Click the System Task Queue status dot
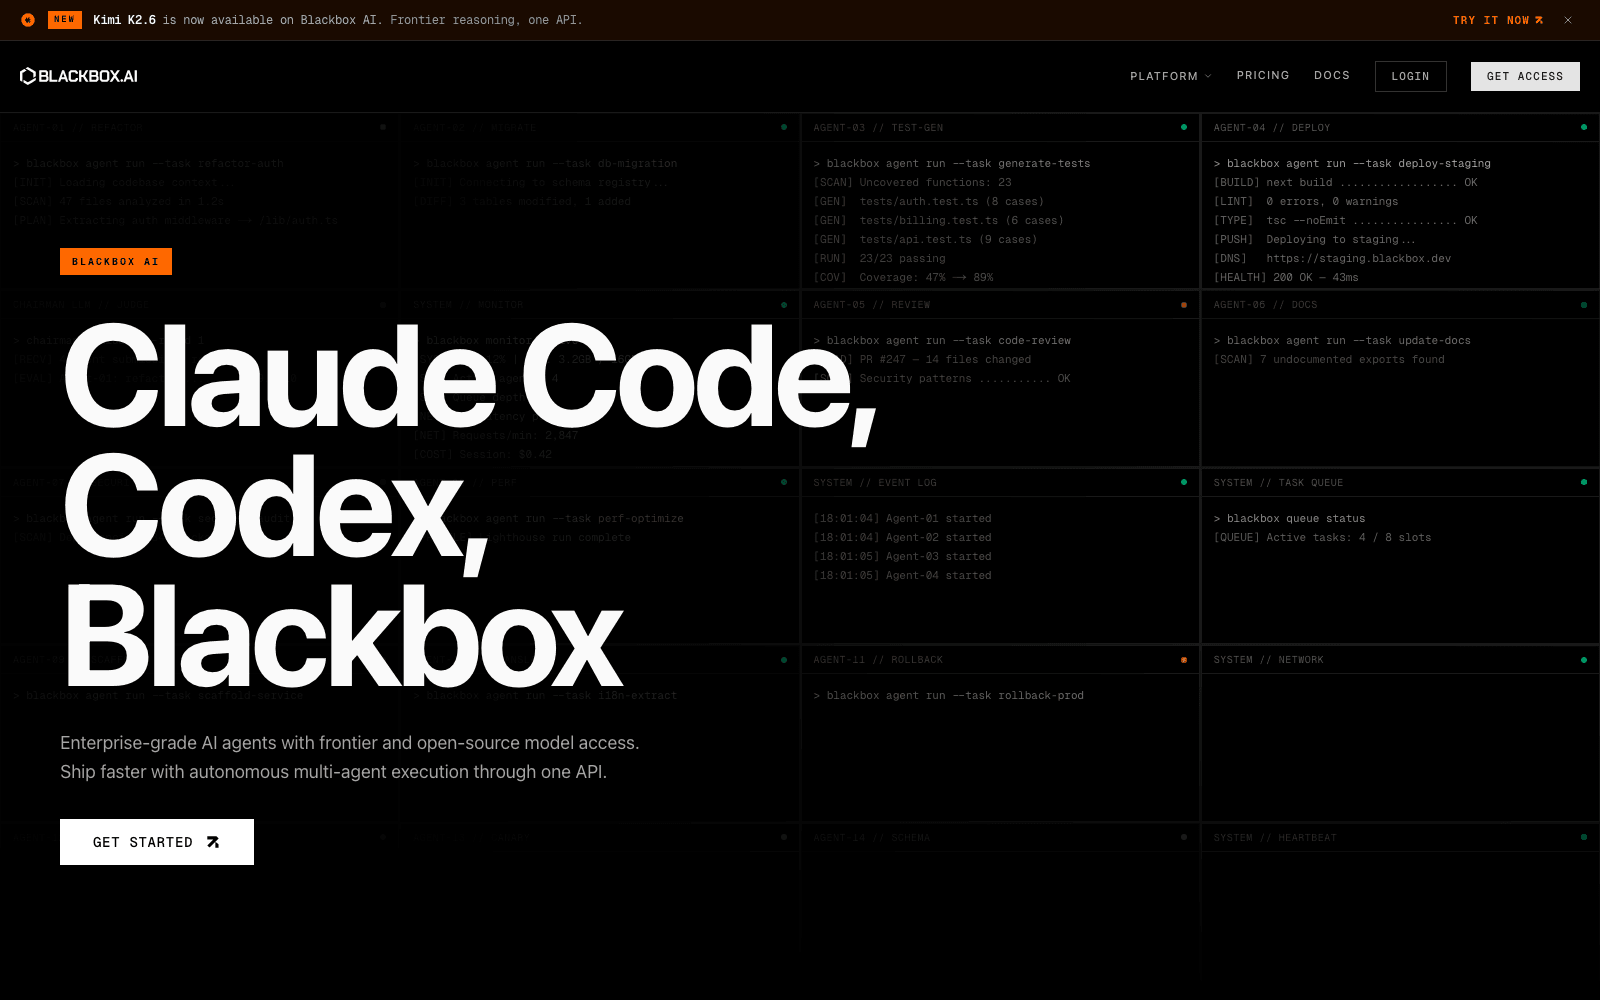This screenshot has width=1600, height=1000. click(x=1584, y=482)
